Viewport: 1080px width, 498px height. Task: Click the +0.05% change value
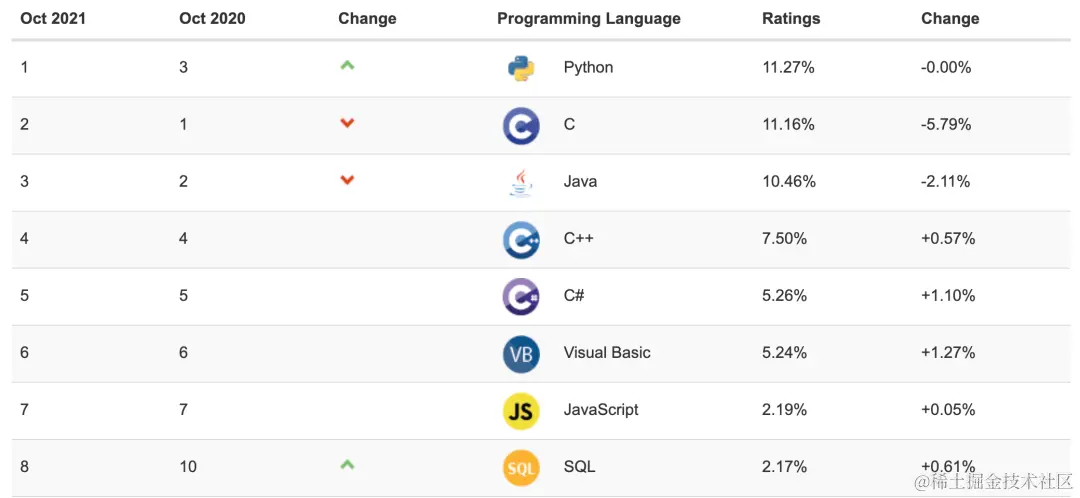pos(948,410)
